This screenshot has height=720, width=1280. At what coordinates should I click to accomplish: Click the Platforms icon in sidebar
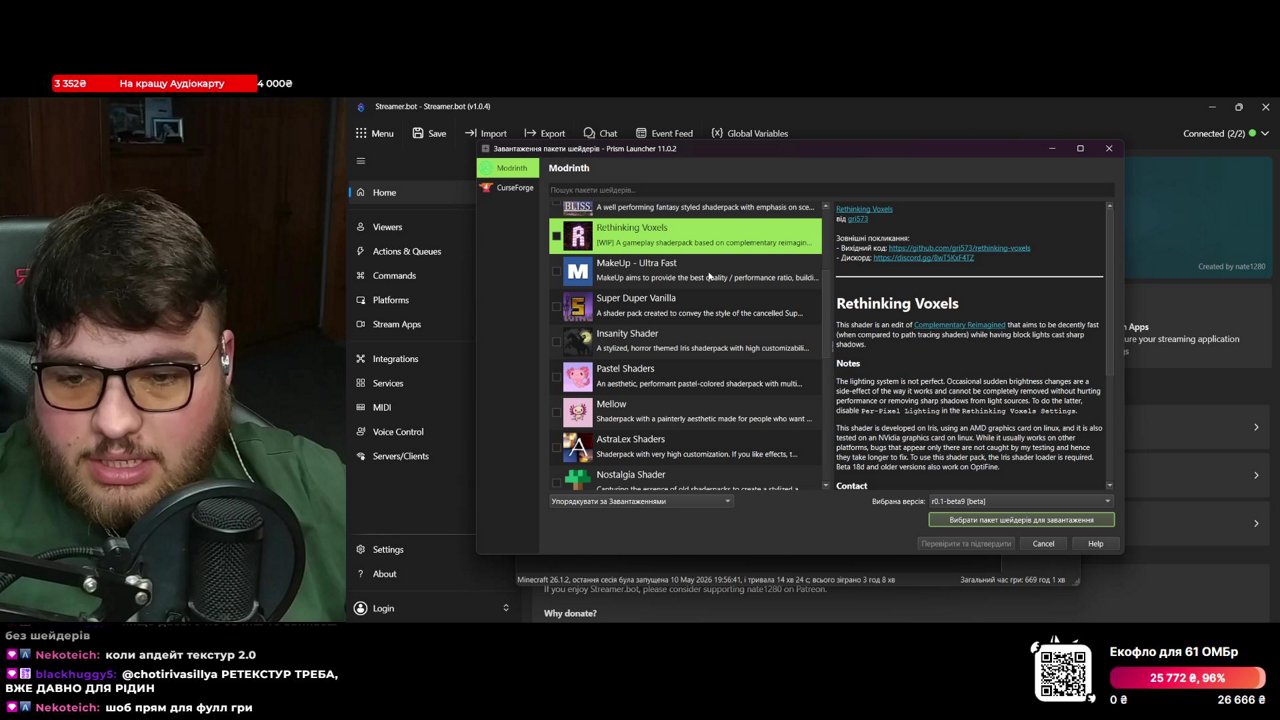click(x=361, y=300)
